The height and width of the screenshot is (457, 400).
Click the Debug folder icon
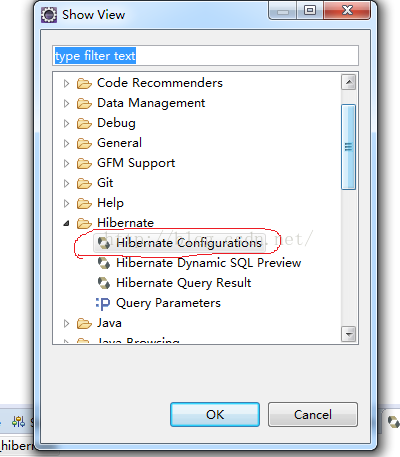pyautogui.click(x=84, y=123)
